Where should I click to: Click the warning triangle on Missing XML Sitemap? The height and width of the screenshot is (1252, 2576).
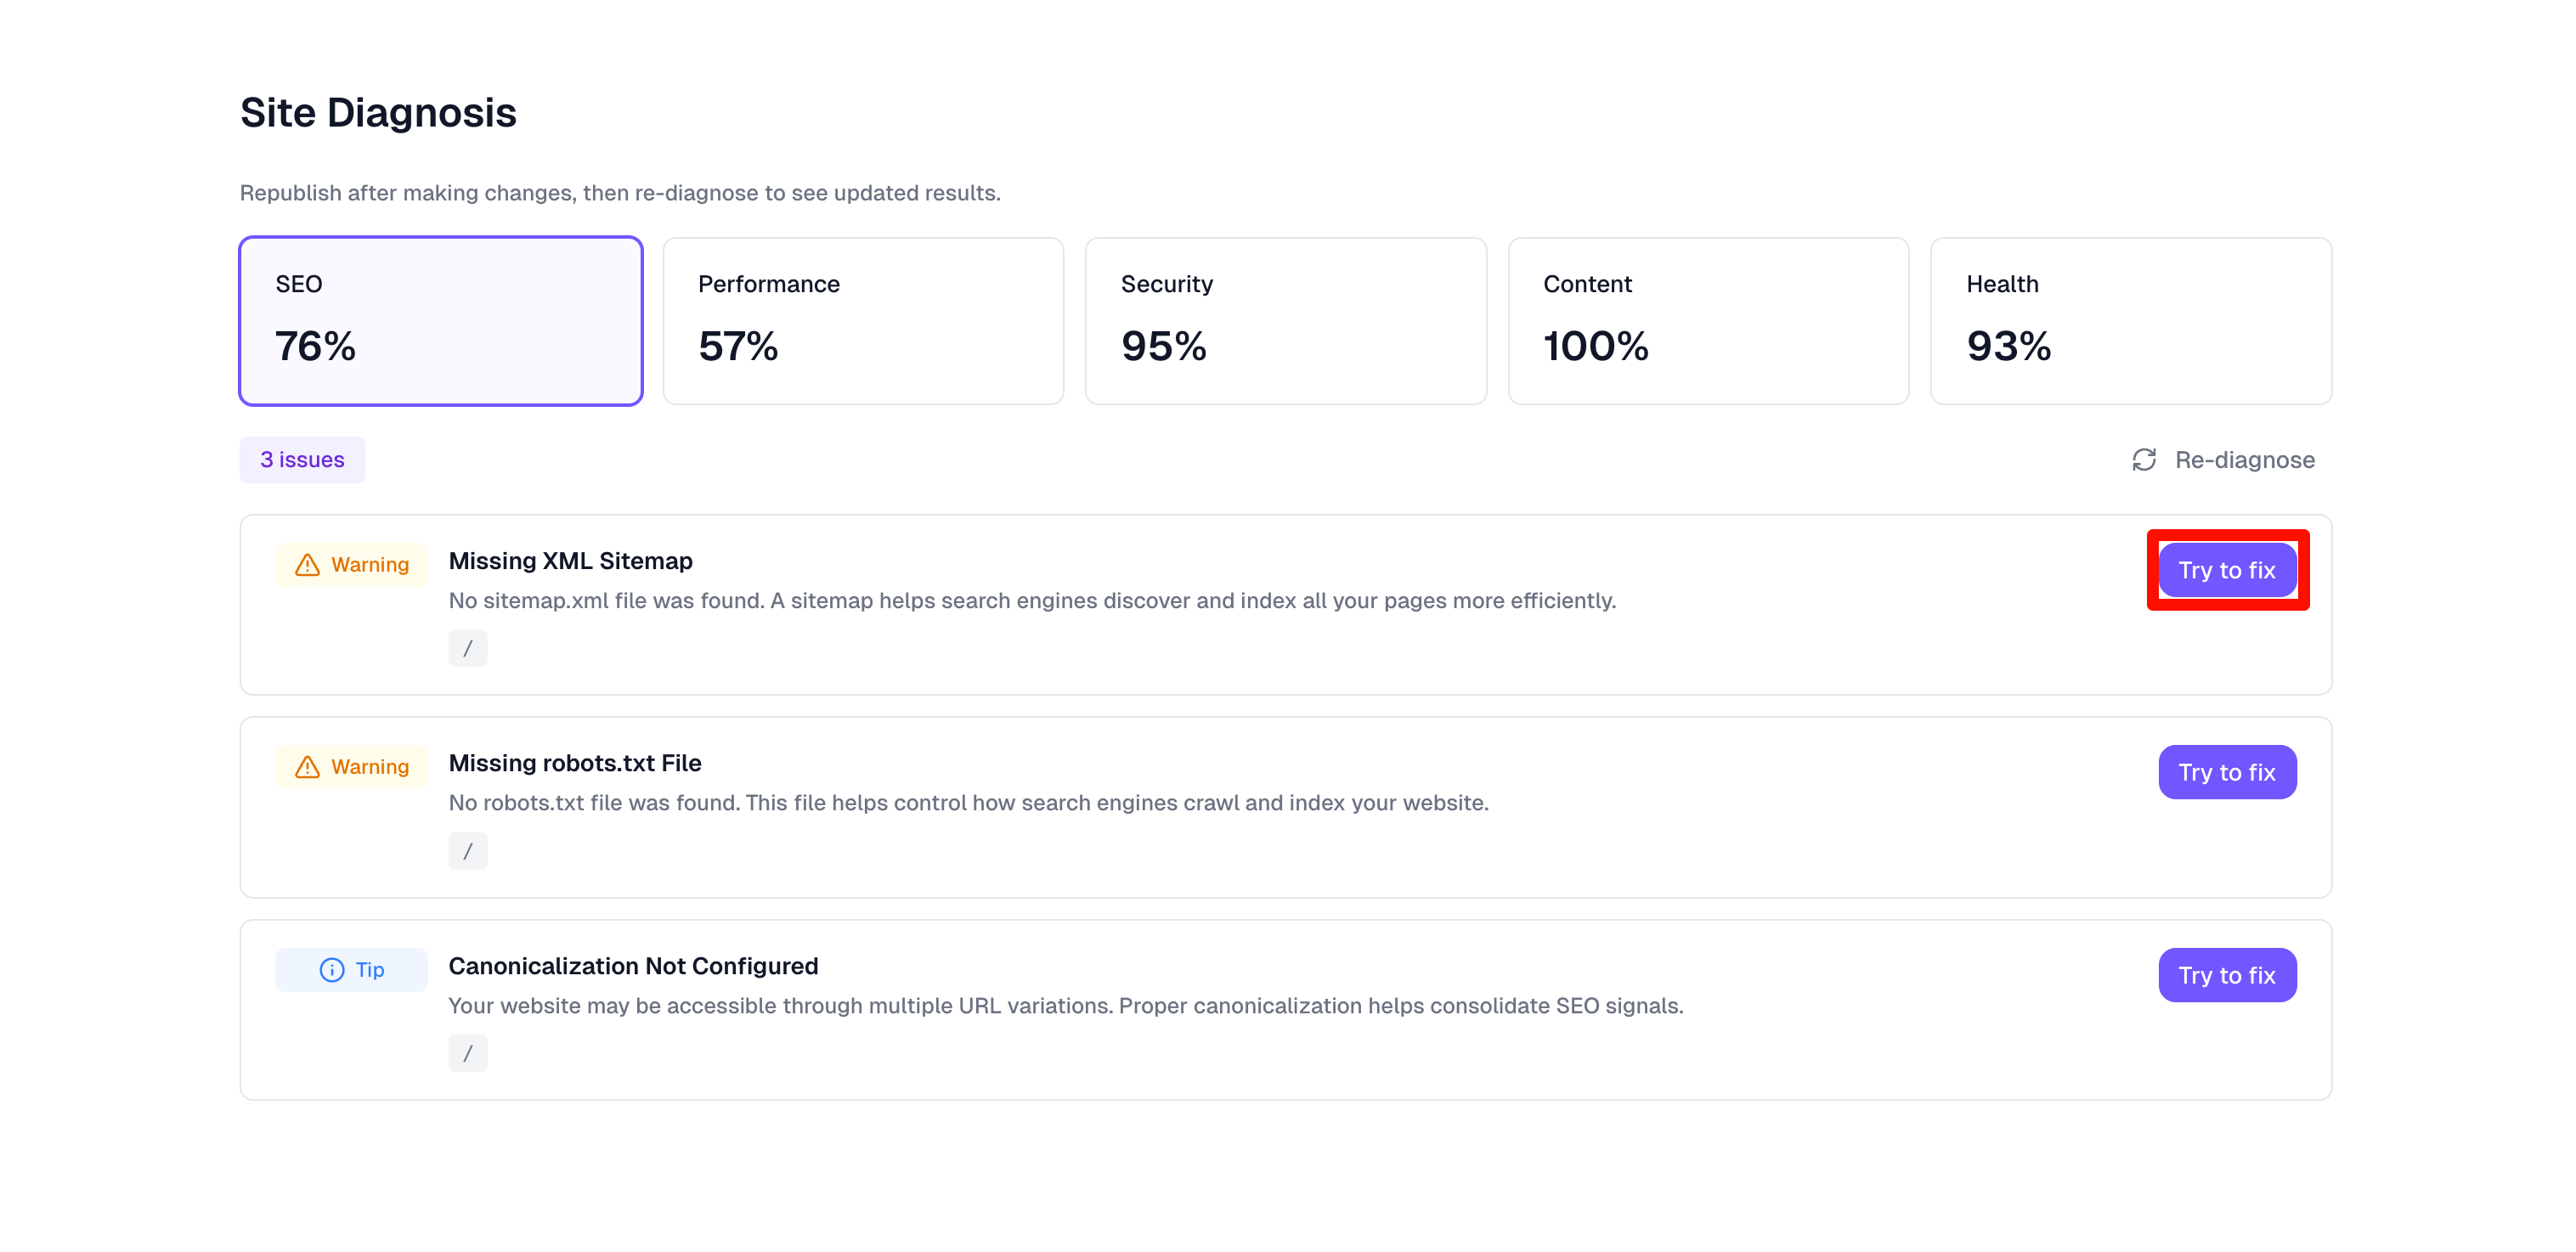305,564
